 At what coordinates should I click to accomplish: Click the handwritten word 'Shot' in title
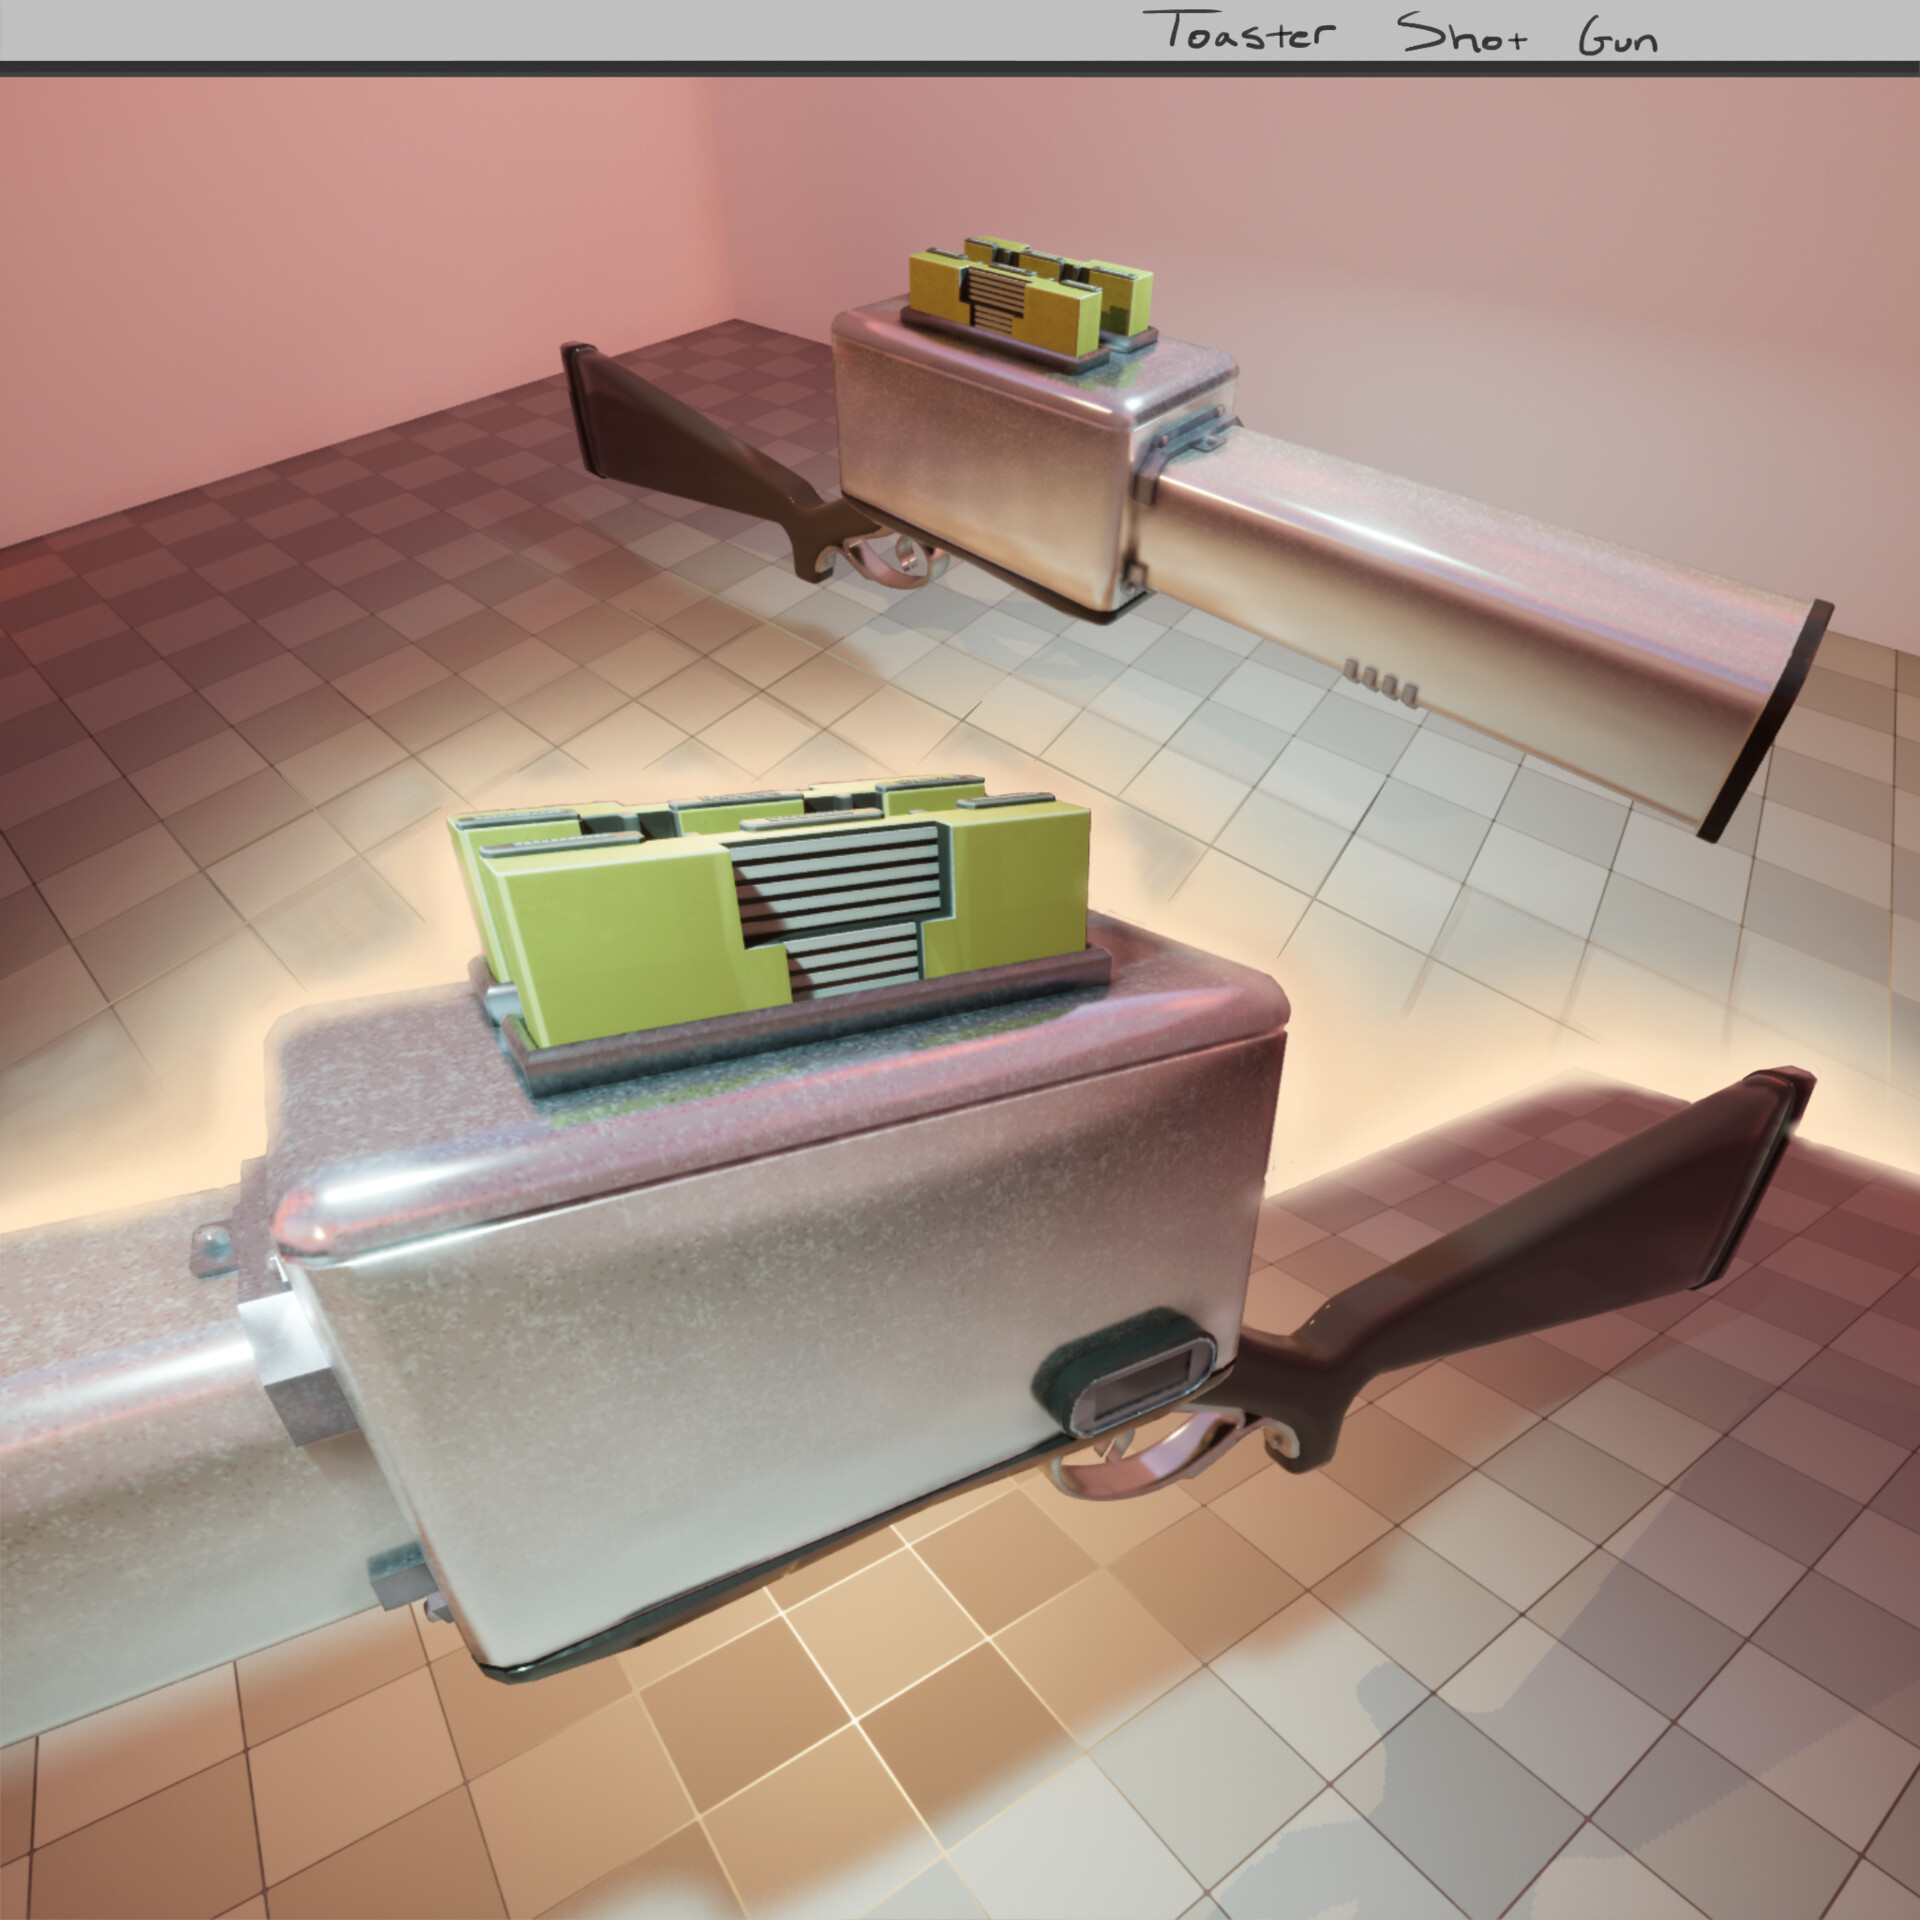click(x=1462, y=33)
